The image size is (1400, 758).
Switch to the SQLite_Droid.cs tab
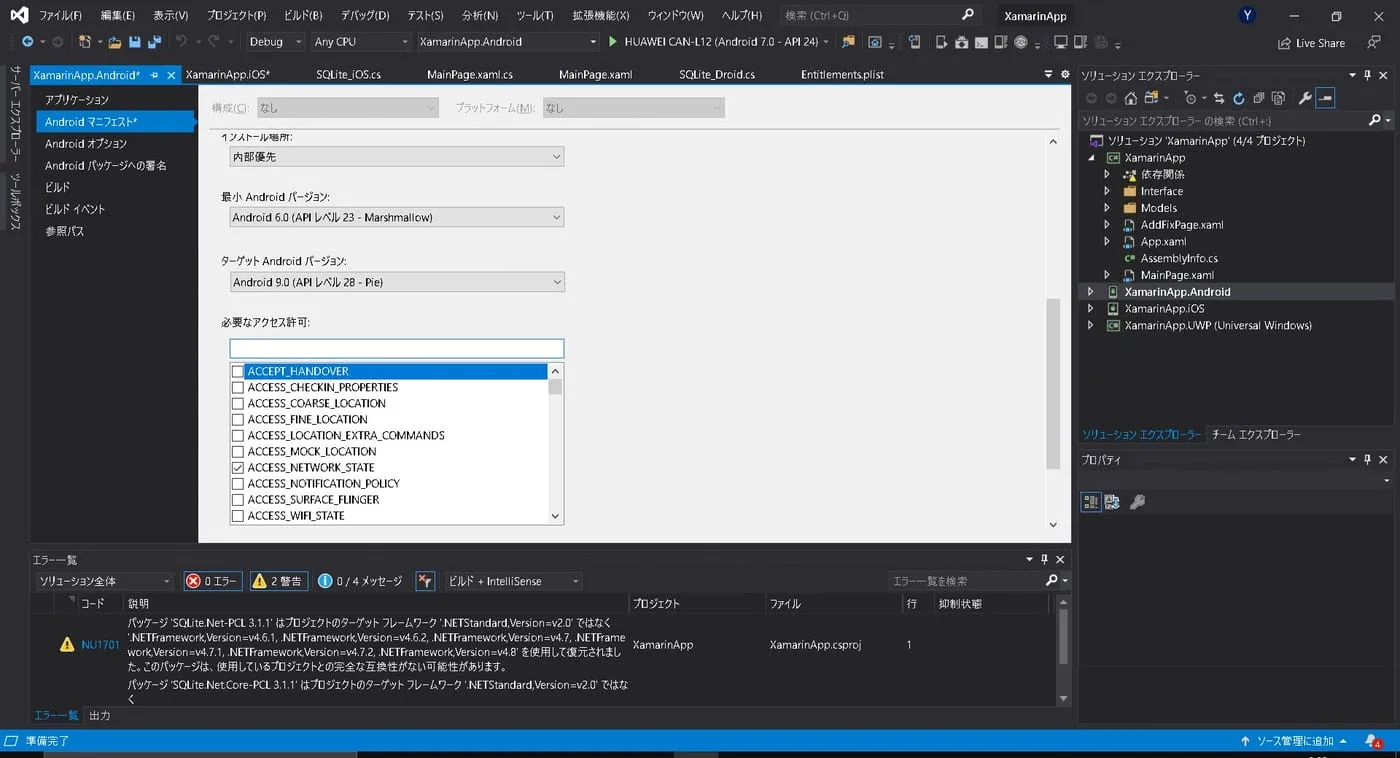pos(717,75)
